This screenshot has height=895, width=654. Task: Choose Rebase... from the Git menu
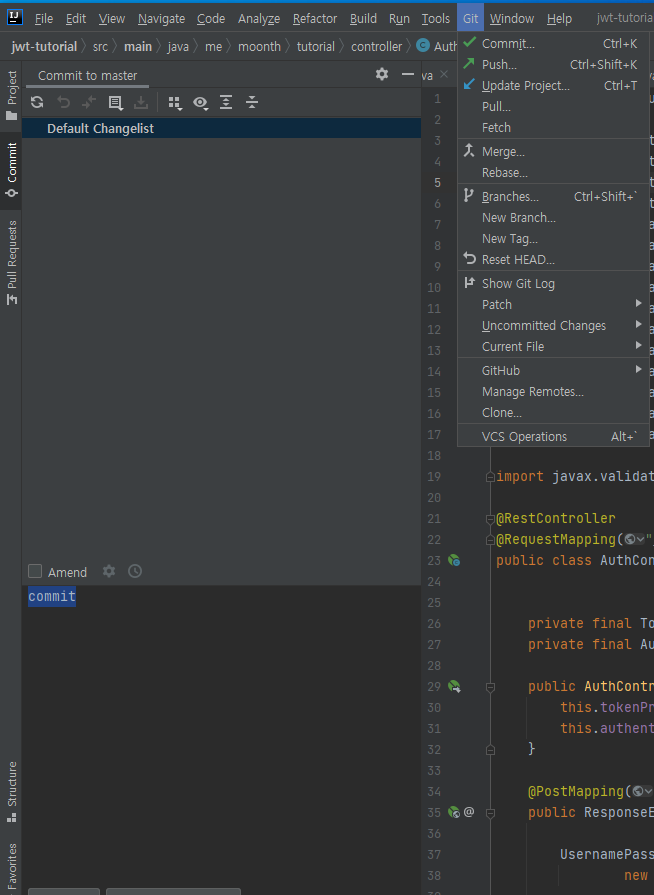554,172
